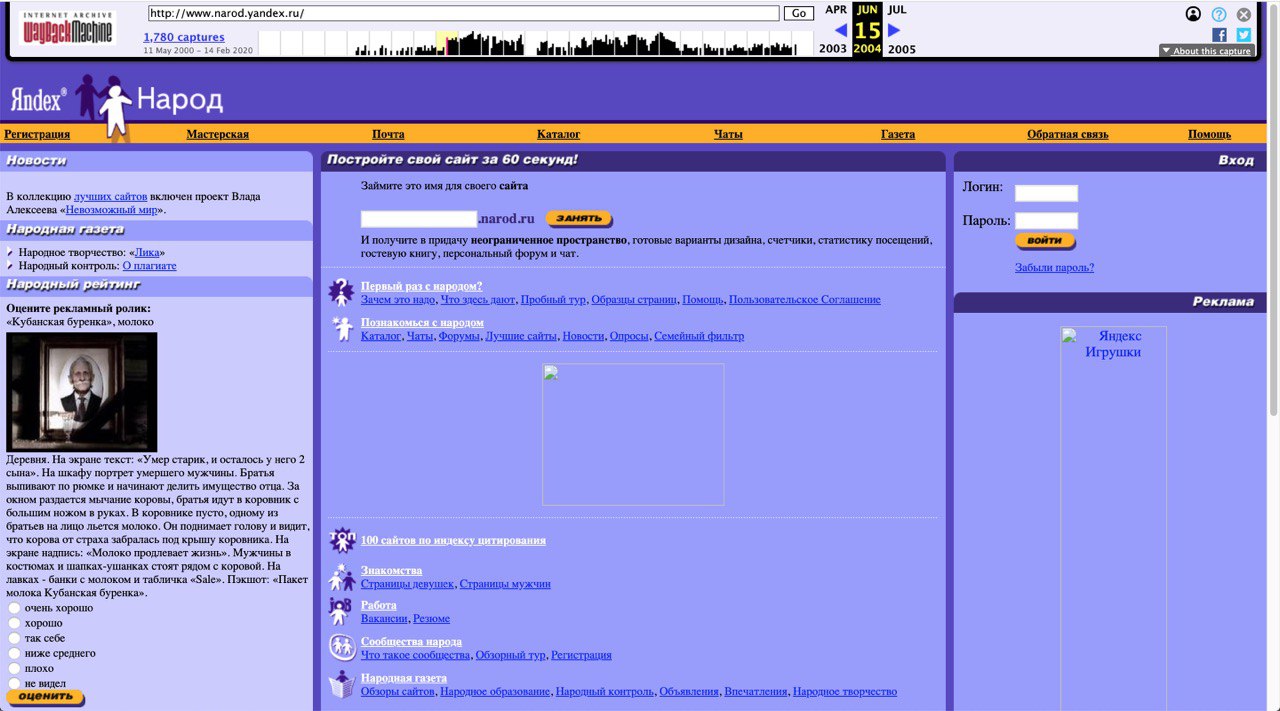Open the Страницы девушек link
Viewport: 1280px width, 711px height.
(407, 584)
